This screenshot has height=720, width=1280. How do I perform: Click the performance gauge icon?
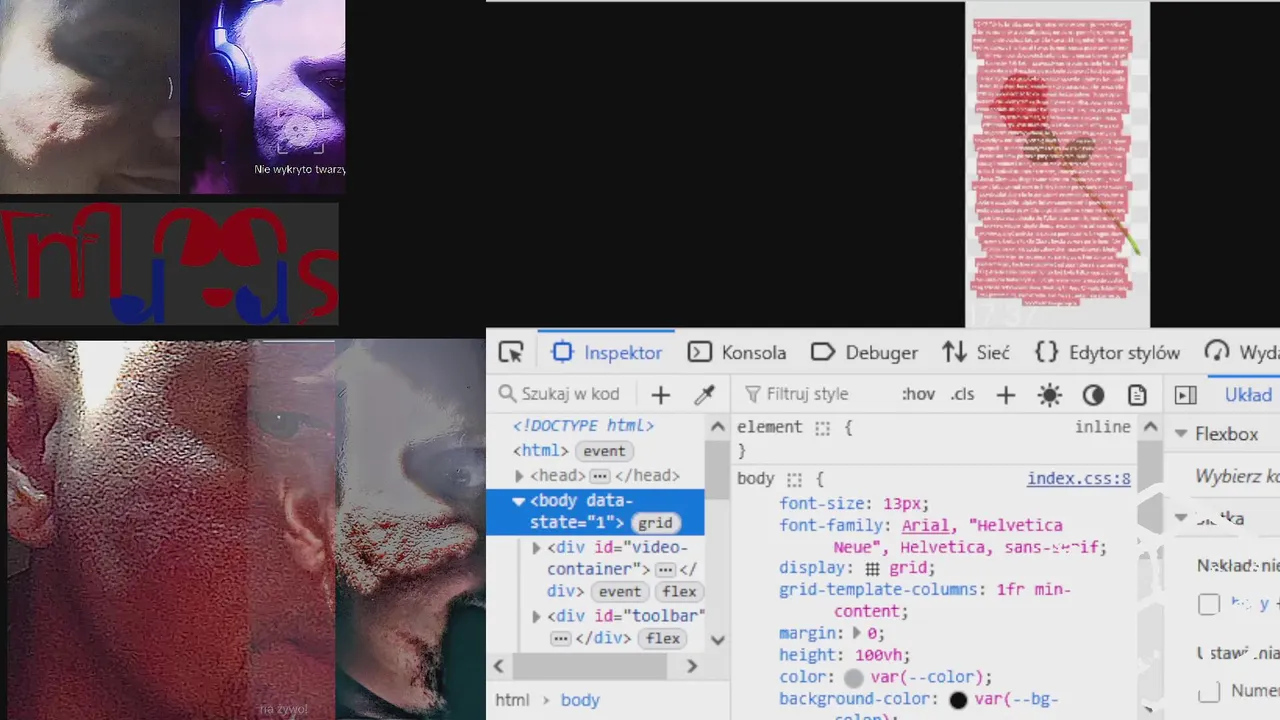point(1217,352)
